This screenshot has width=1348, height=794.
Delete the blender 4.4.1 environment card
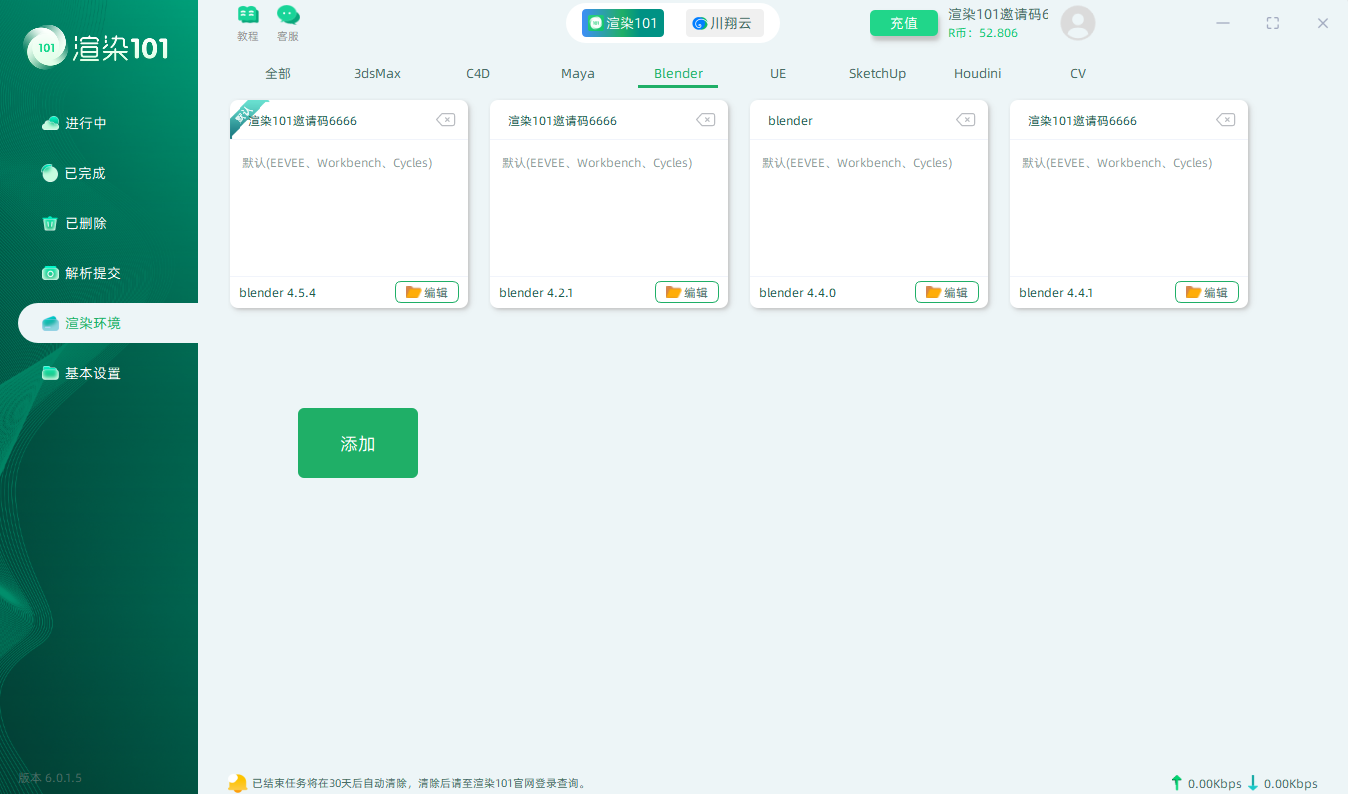(1225, 120)
